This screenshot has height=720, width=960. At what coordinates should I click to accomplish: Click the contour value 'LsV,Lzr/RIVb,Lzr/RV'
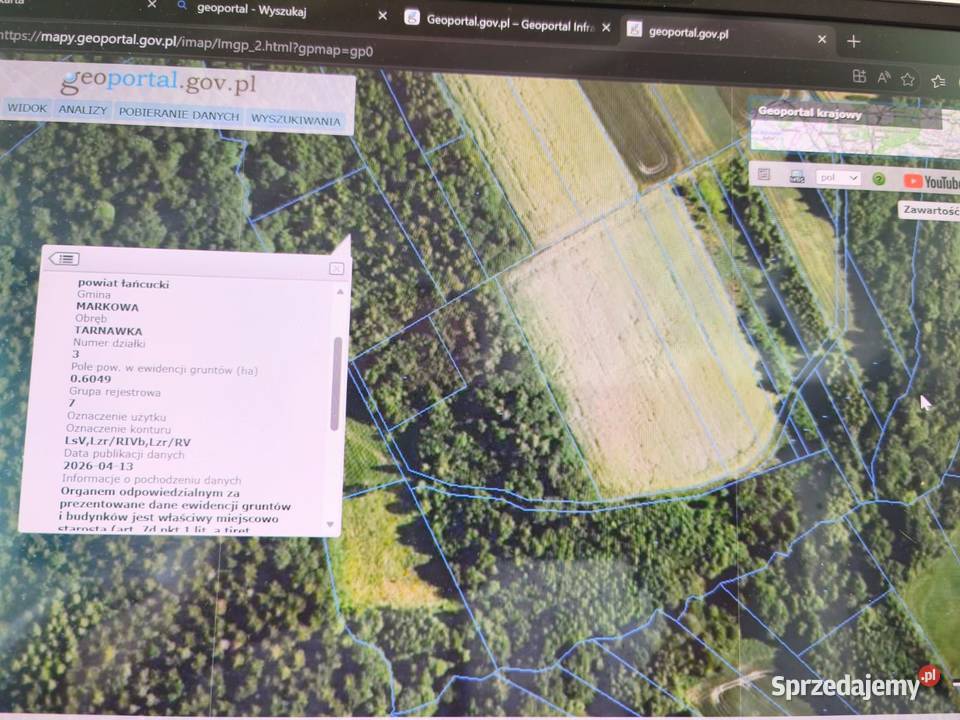click(128, 441)
